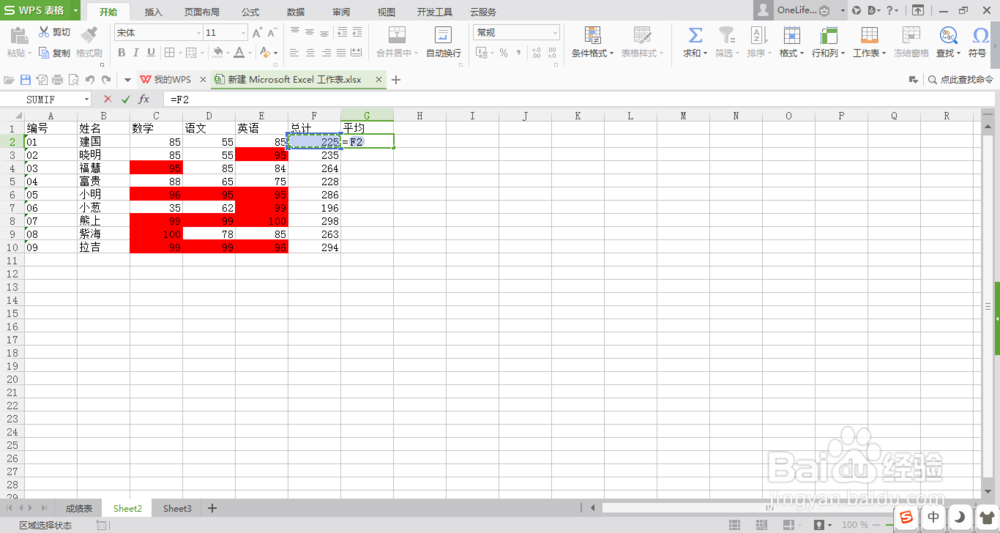
Task: Switch to normal view icon in status bar
Action: tap(735, 525)
